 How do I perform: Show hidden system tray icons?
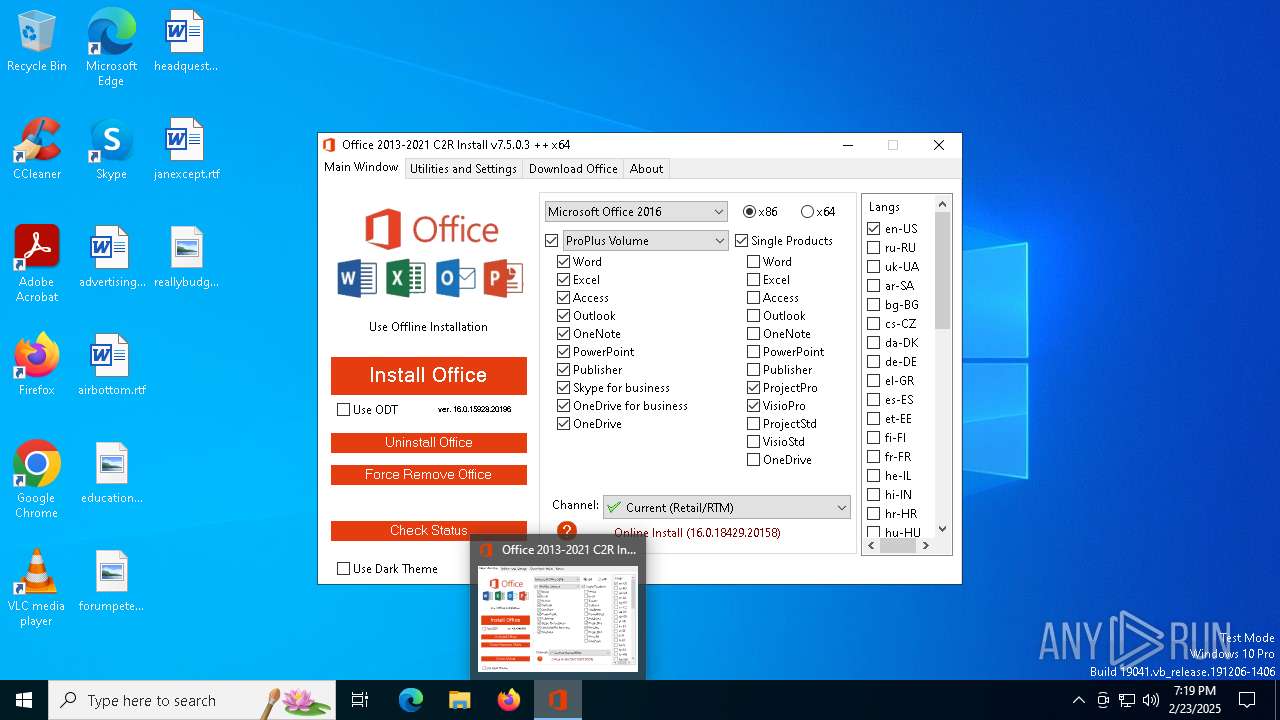(1078, 700)
